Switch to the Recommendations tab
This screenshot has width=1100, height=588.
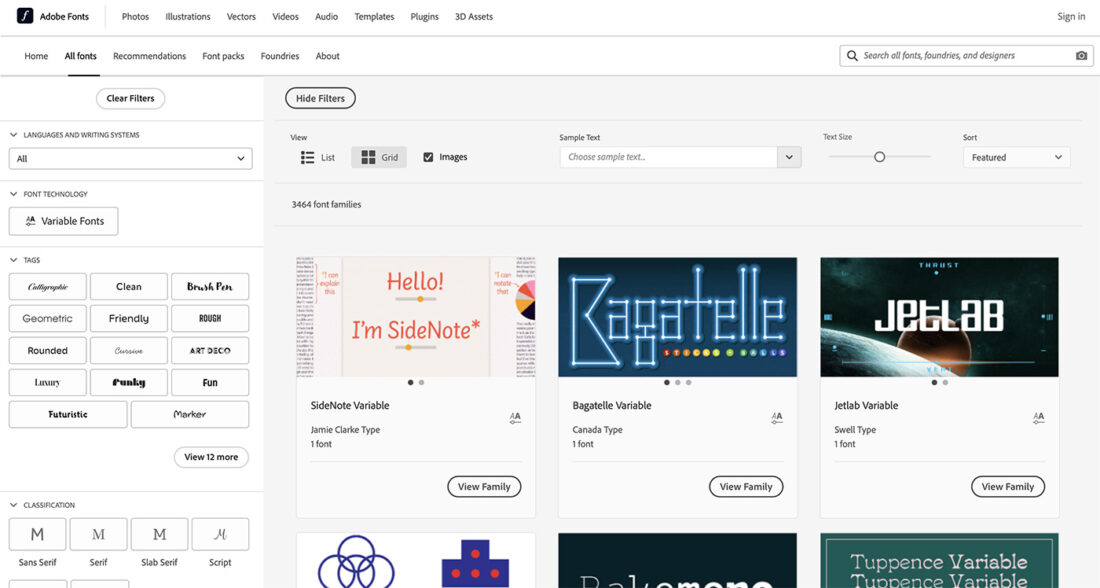[x=149, y=56]
